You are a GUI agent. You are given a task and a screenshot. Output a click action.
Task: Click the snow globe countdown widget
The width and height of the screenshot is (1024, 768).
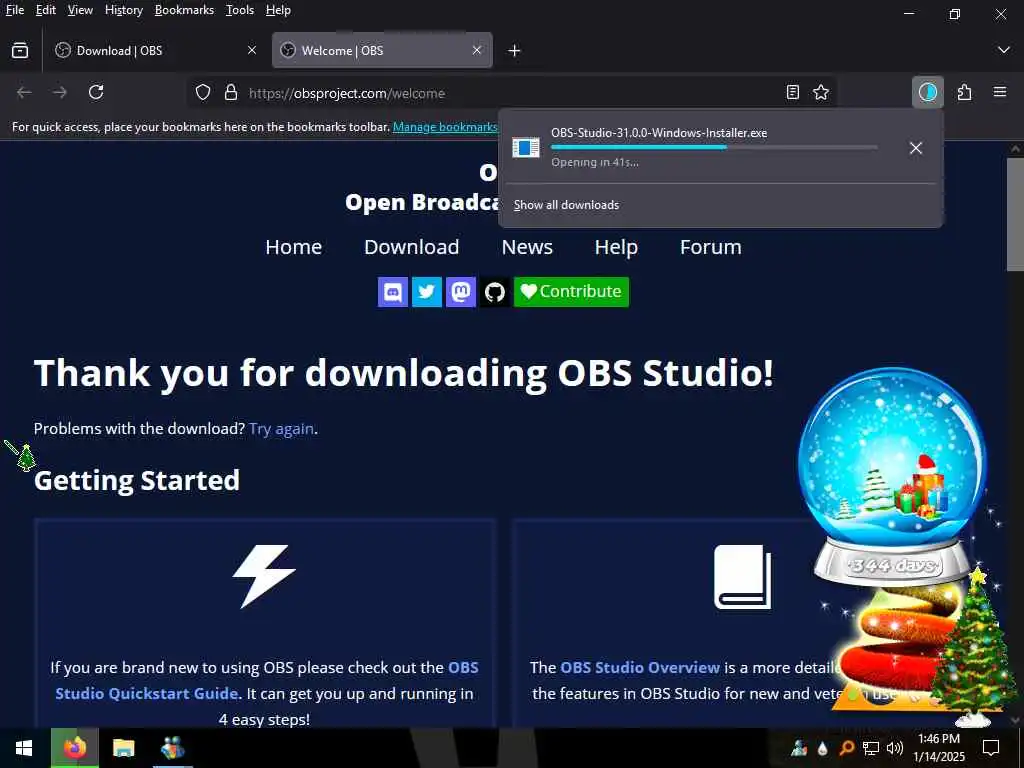(893, 477)
